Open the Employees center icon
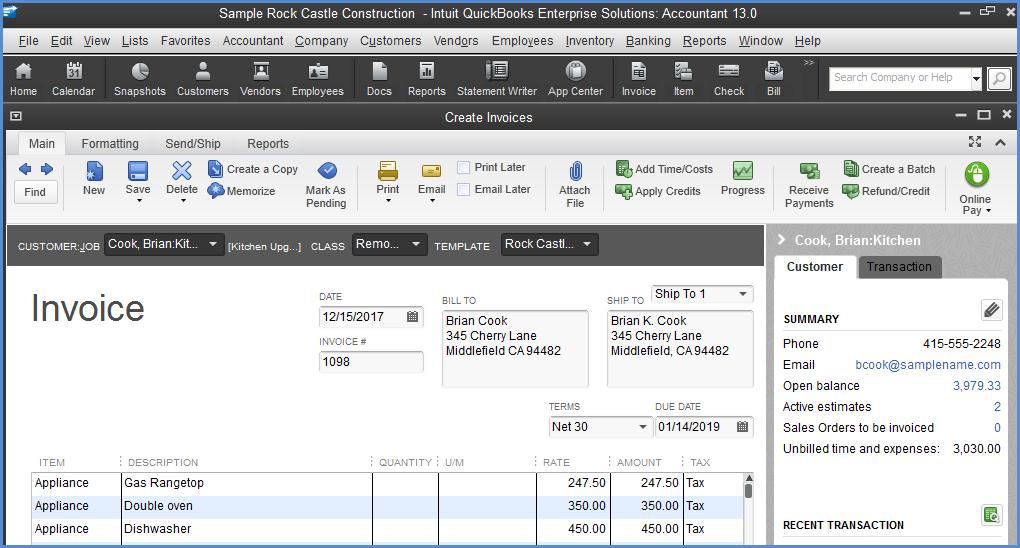The image size is (1020, 548). click(x=317, y=79)
